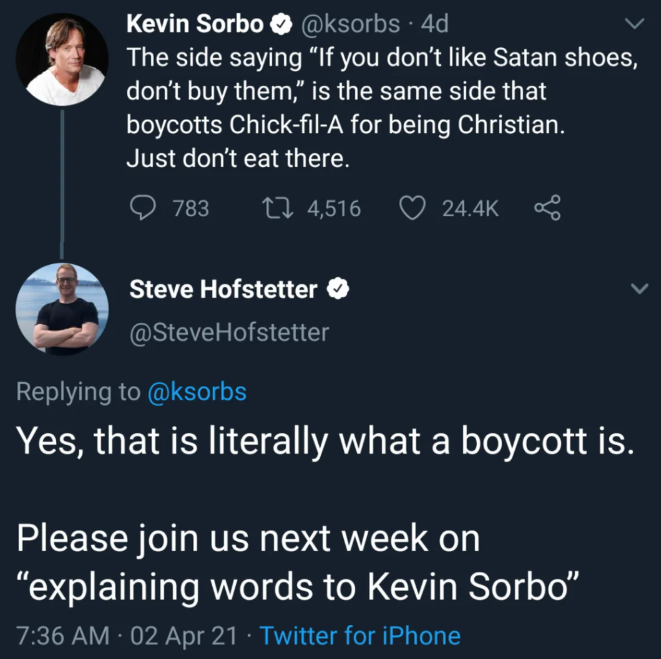
Task: Click the @ksorbs mention in Replying to
Action: 196,392
